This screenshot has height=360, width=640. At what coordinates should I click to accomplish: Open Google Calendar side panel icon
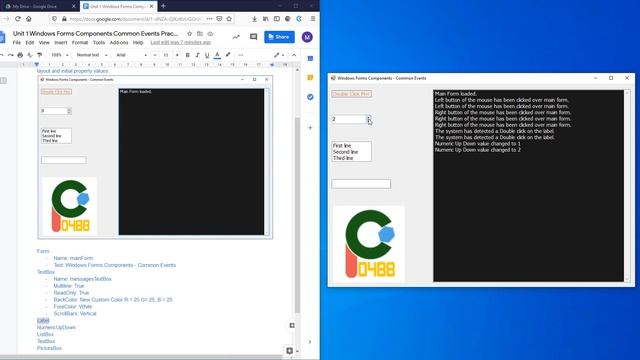(x=310, y=58)
